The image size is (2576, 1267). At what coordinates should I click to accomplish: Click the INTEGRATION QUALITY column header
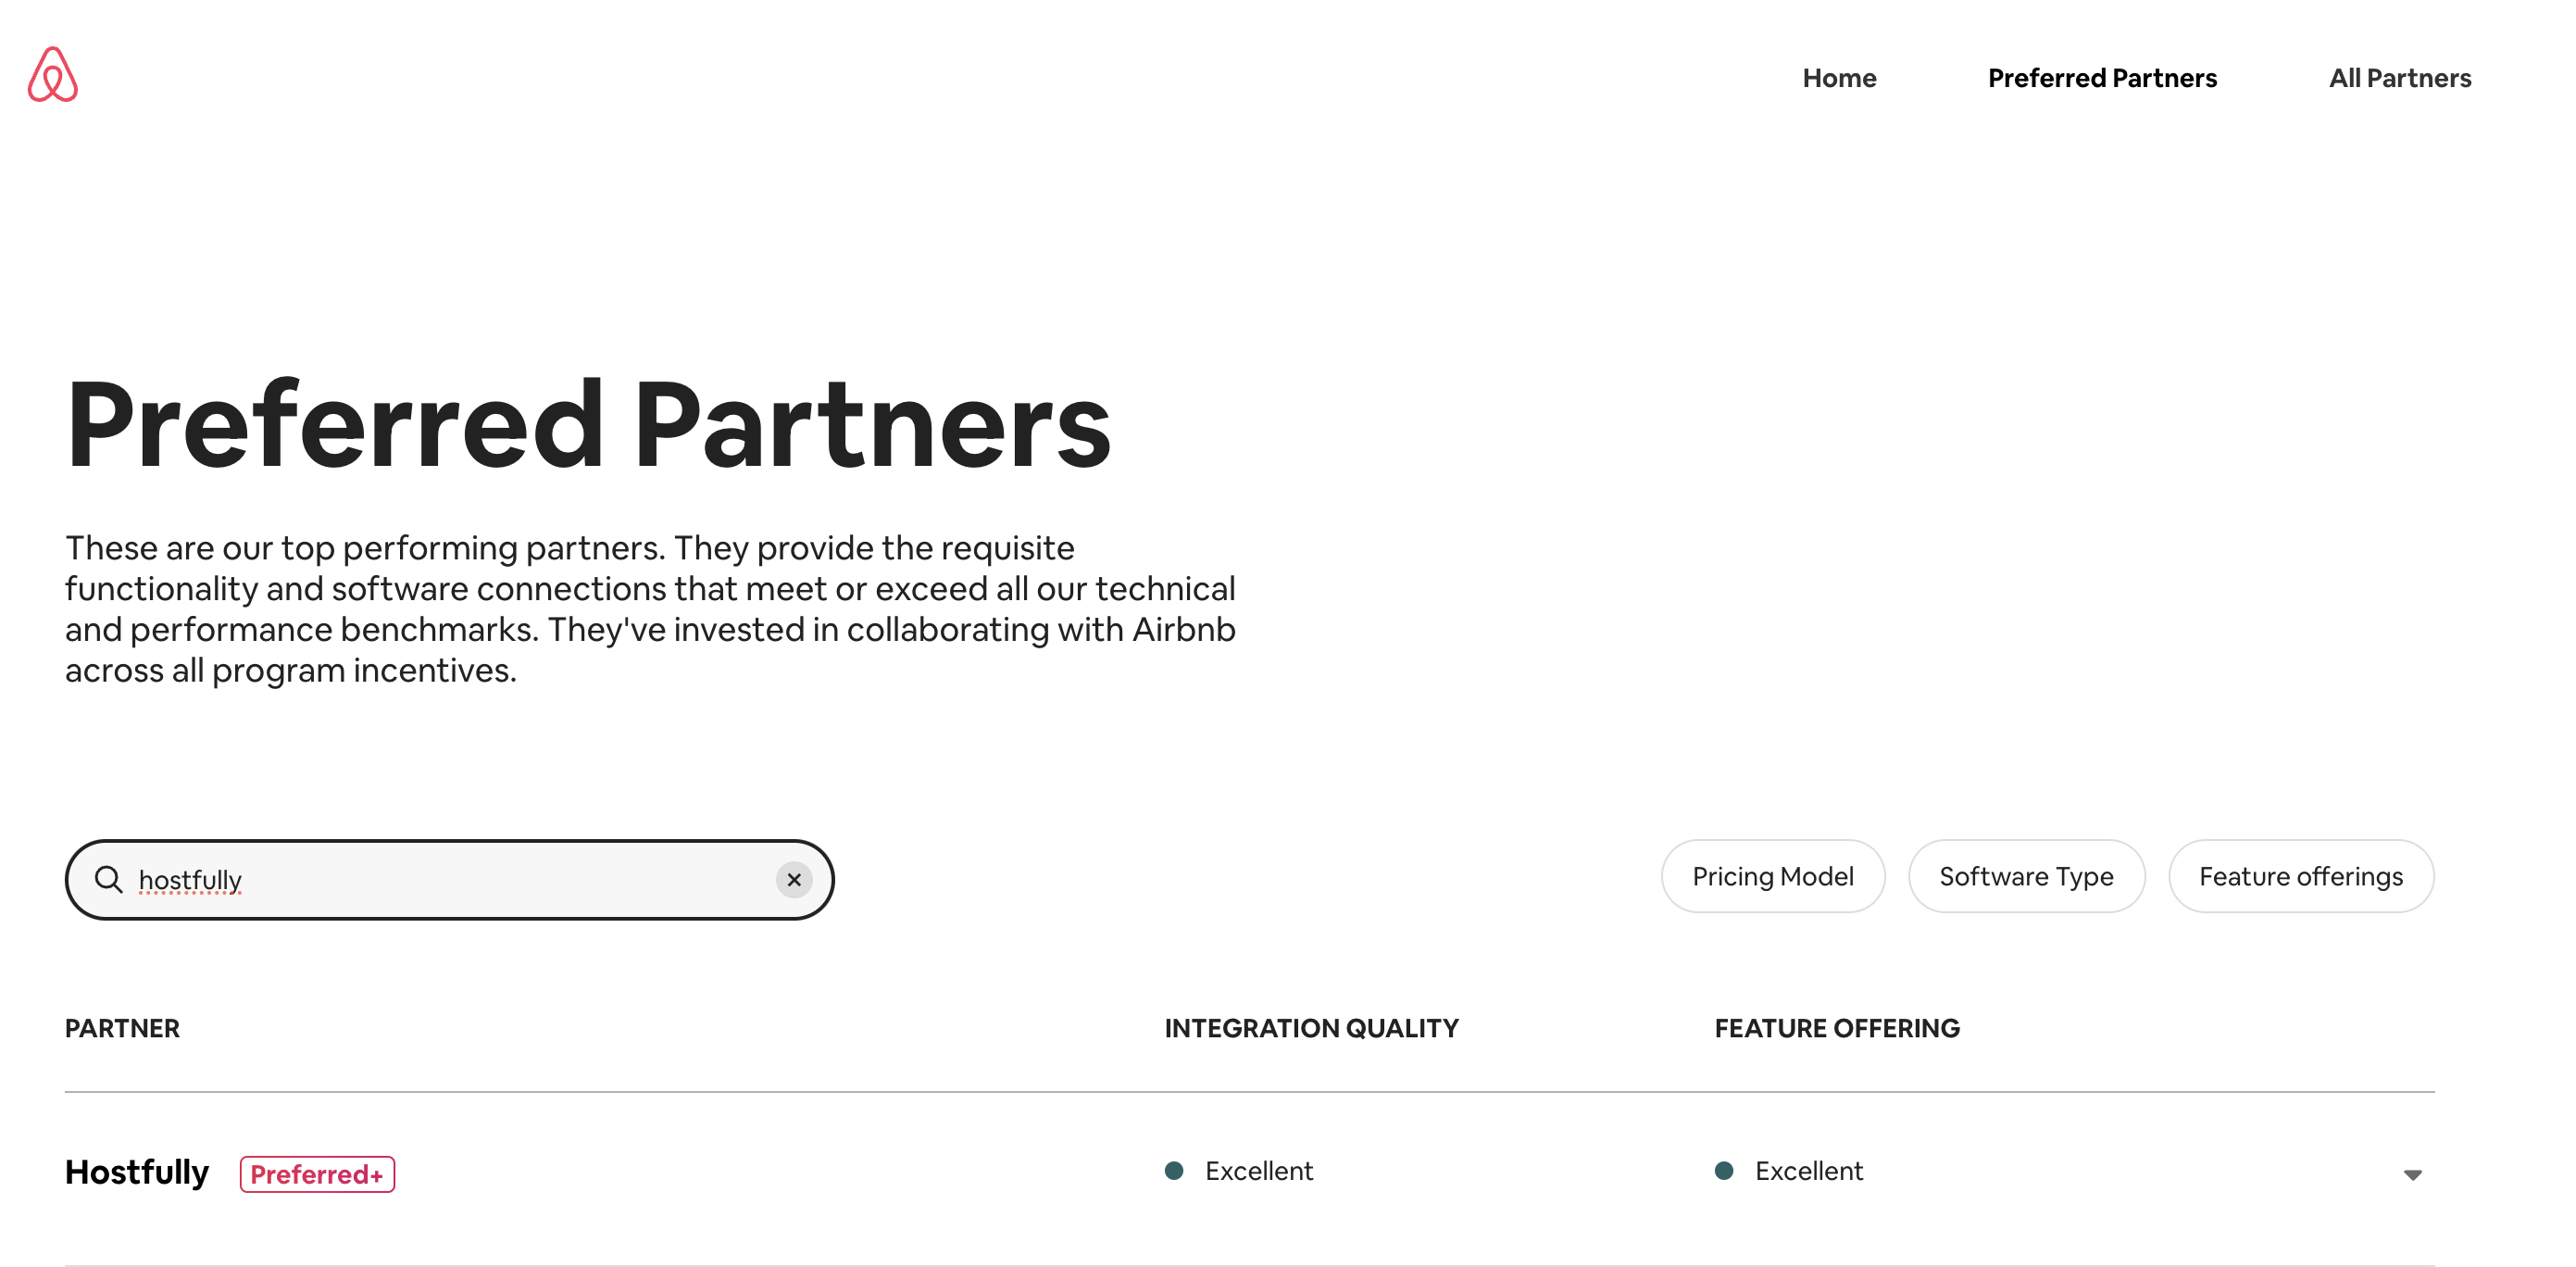pos(1312,1028)
